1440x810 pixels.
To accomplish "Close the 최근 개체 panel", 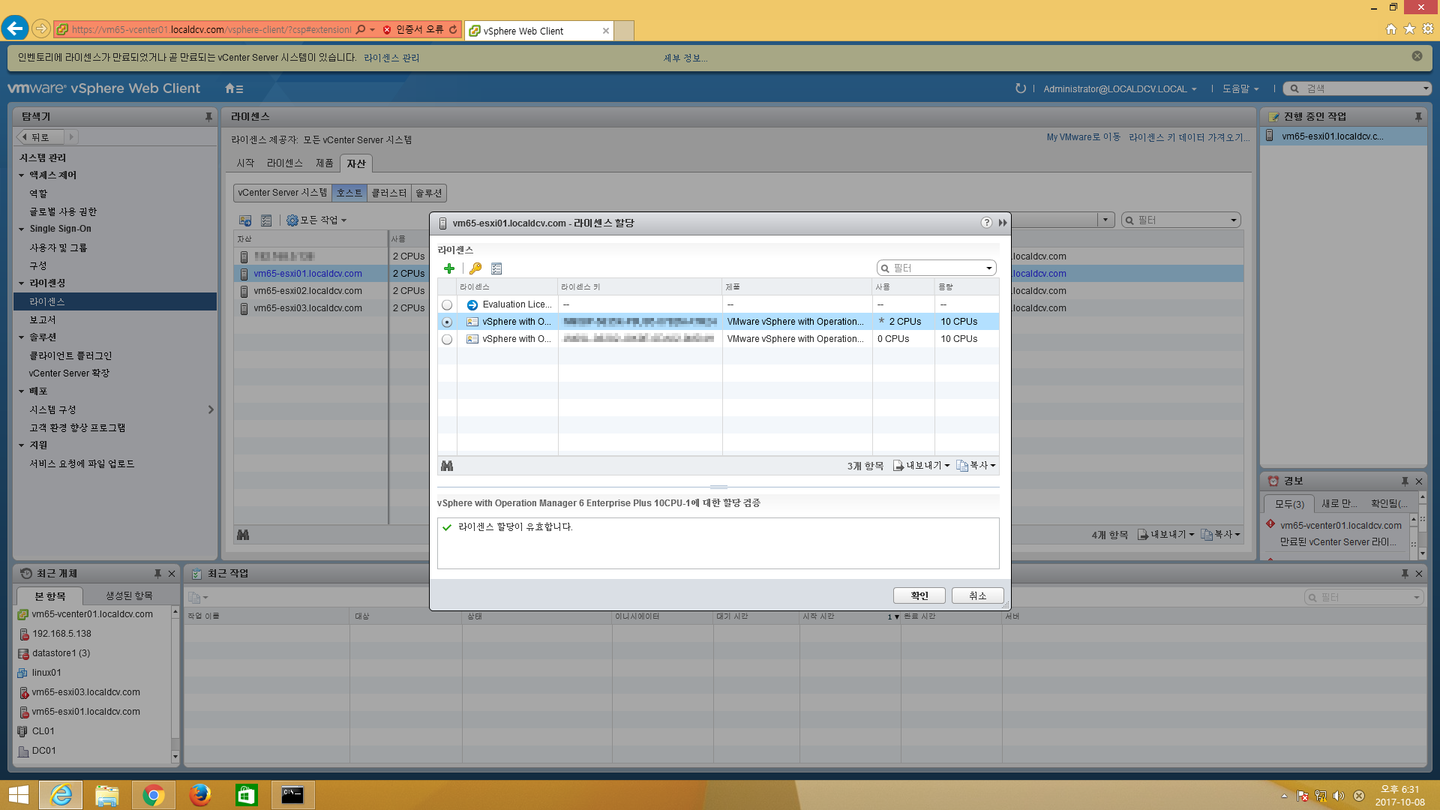I will coord(171,573).
